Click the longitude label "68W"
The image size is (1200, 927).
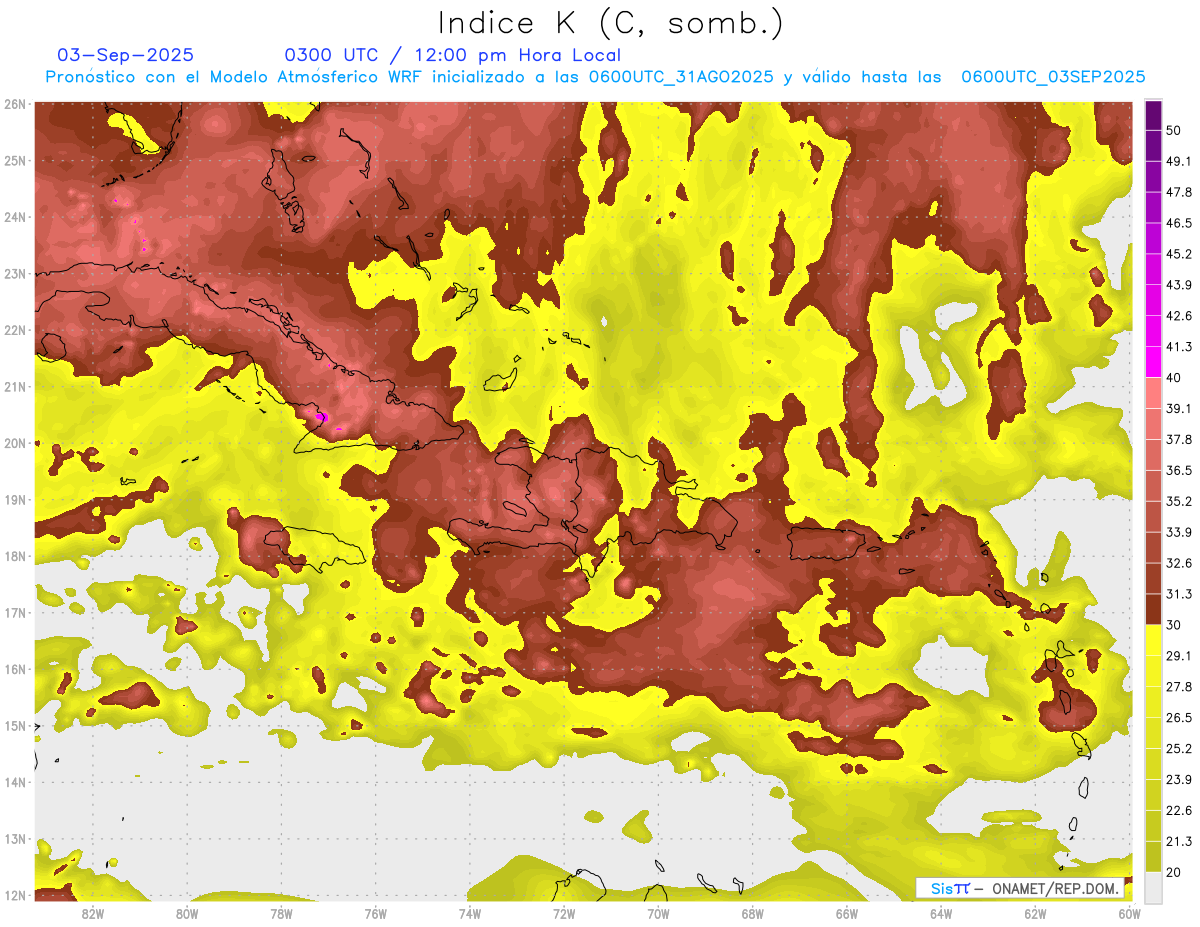pos(752,914)
